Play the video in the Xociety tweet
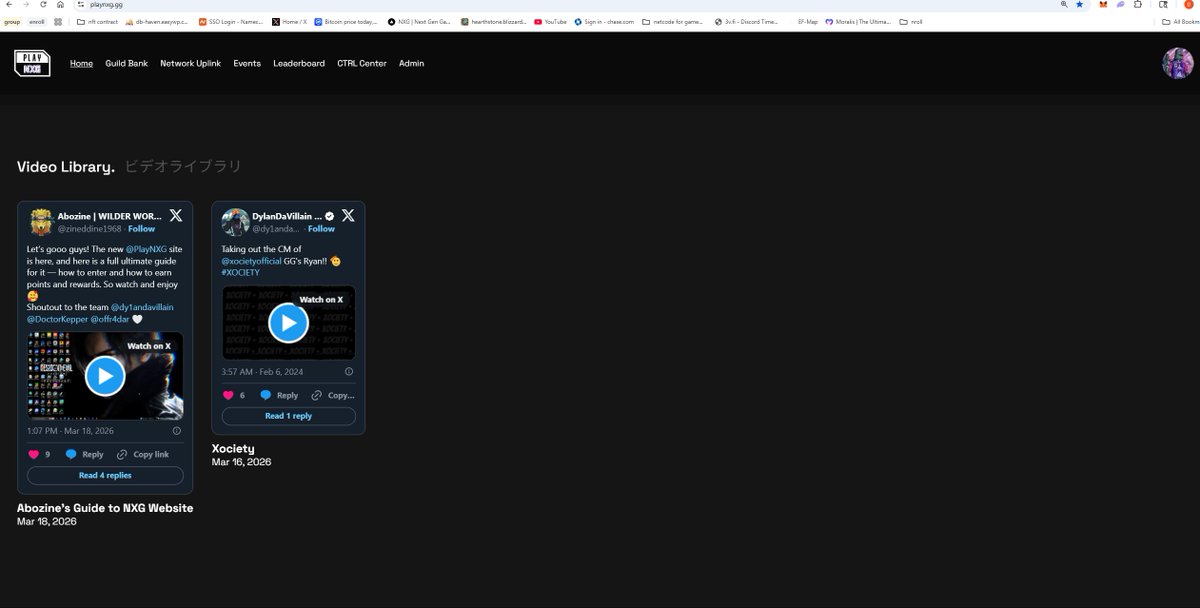This screenshot has height=608, width=1200. coord(288,323)
